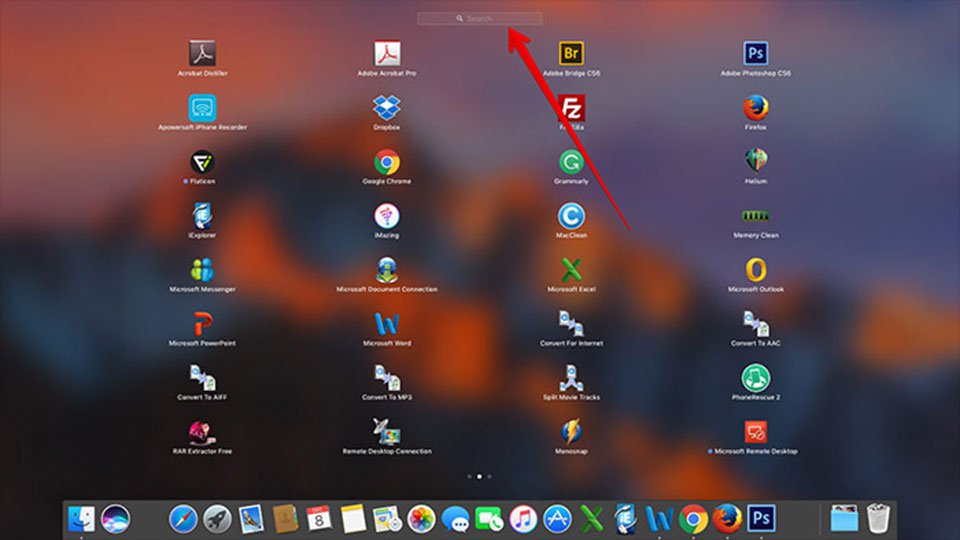Open Safari from the Dock
Viewport: 960px width, 540px height.
coord(183,519)
